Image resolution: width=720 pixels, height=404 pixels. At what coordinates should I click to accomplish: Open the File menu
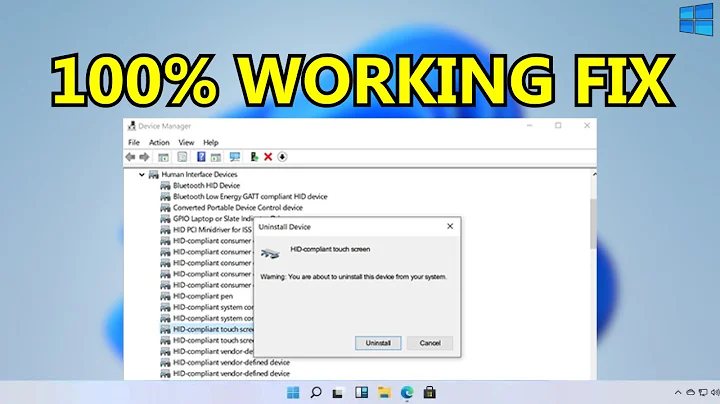coord(134,142)
